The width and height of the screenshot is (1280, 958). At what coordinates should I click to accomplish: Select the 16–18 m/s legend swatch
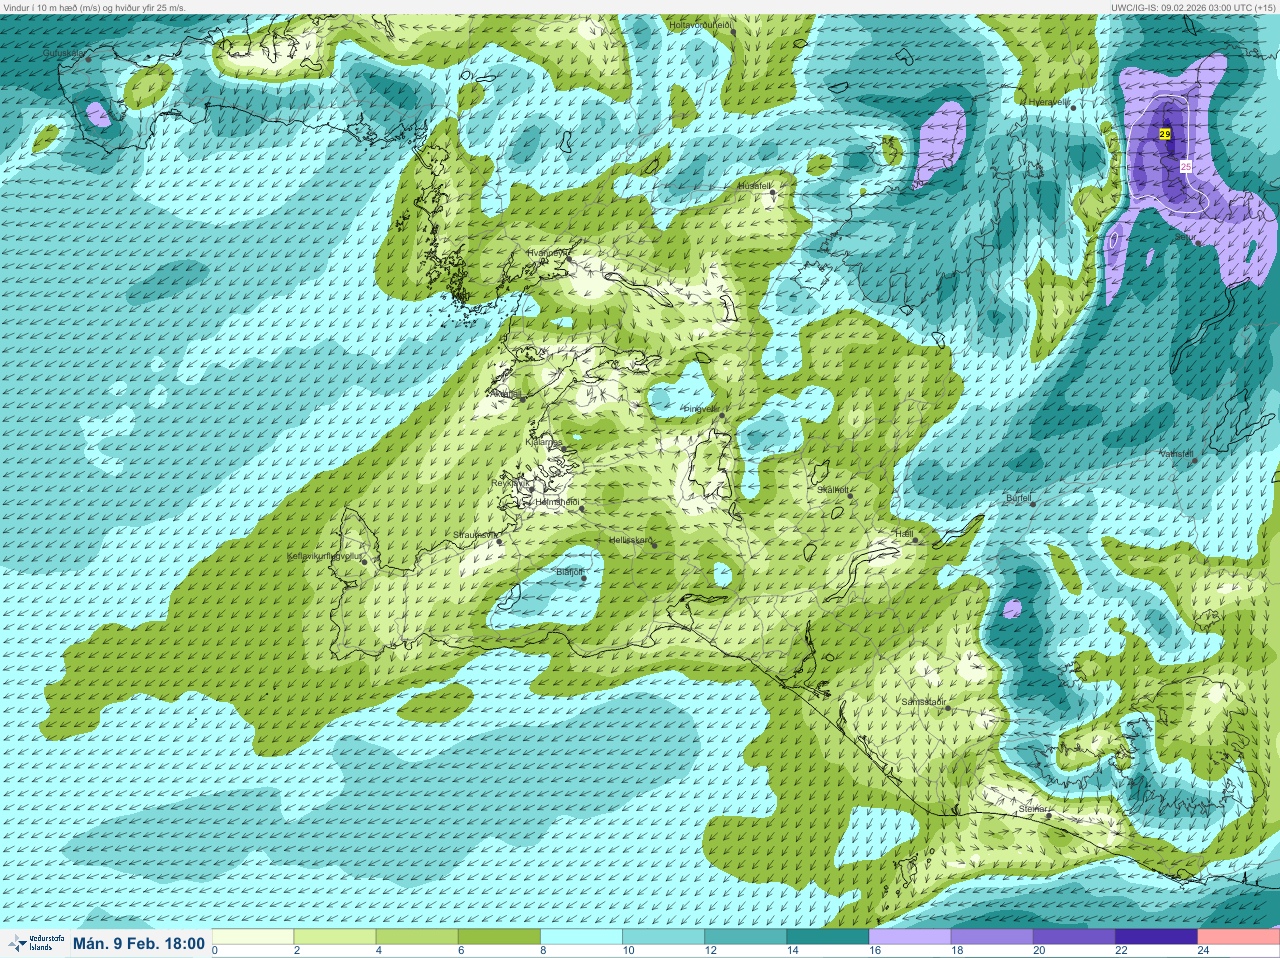pyautogui.click(x=910, y=937)
